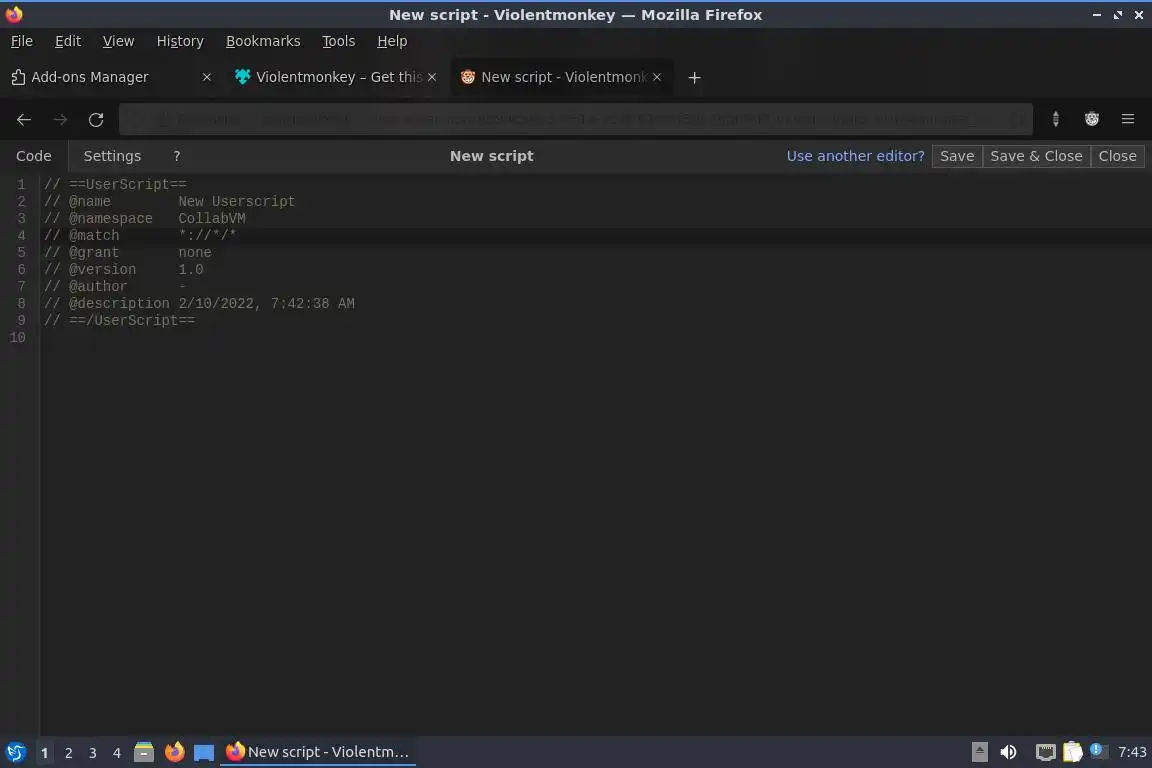Open the Bookmarks menu
The image size is (1152, 768).
click(x=263, y=41)
